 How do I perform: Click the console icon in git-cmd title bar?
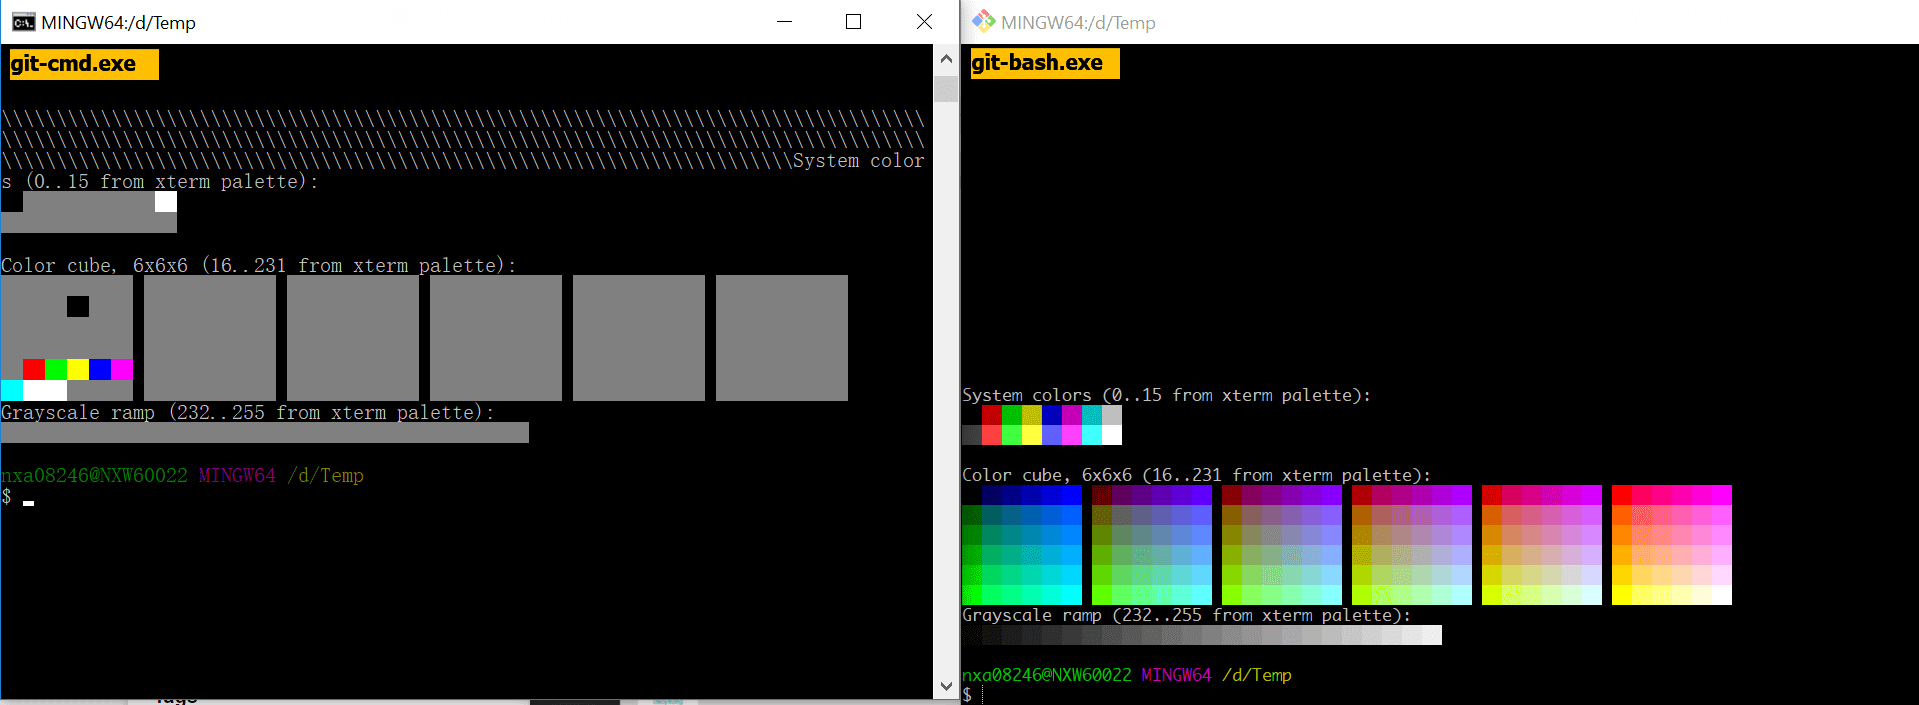23,22
